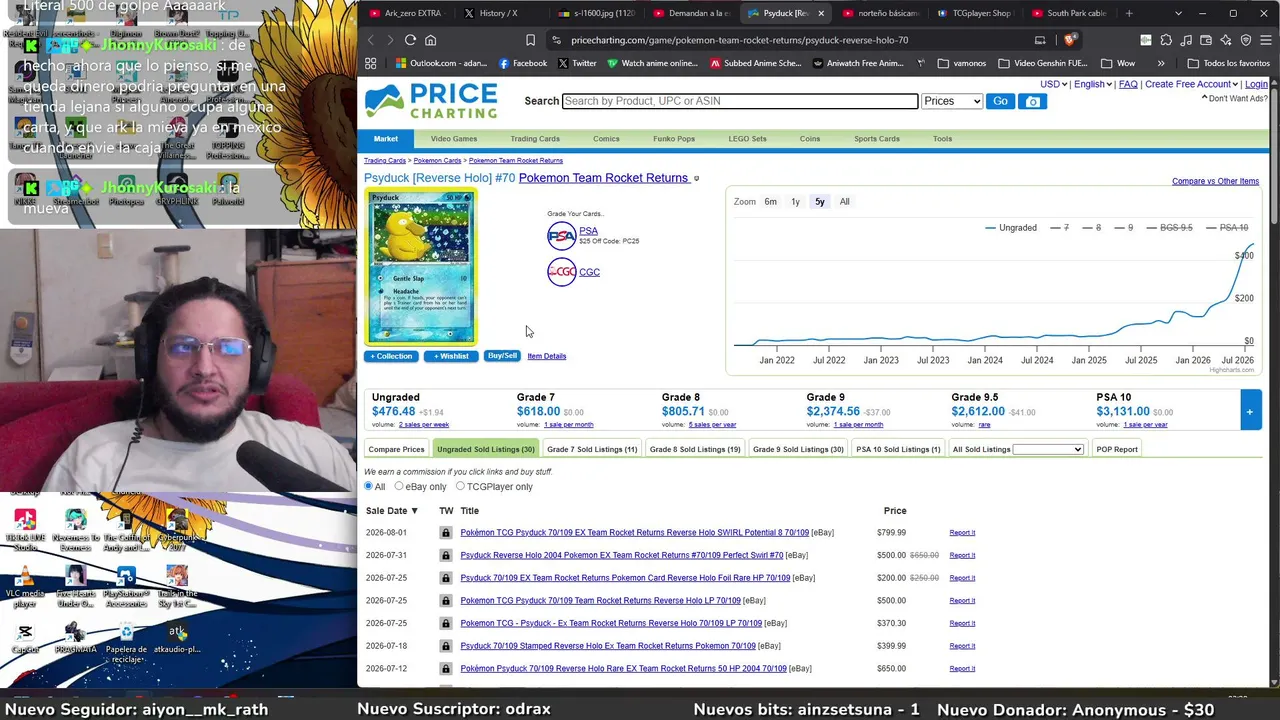Open the Brave Shields lion icon
This screenshot has height=720, width=1280.
(x=1070, y=40)
